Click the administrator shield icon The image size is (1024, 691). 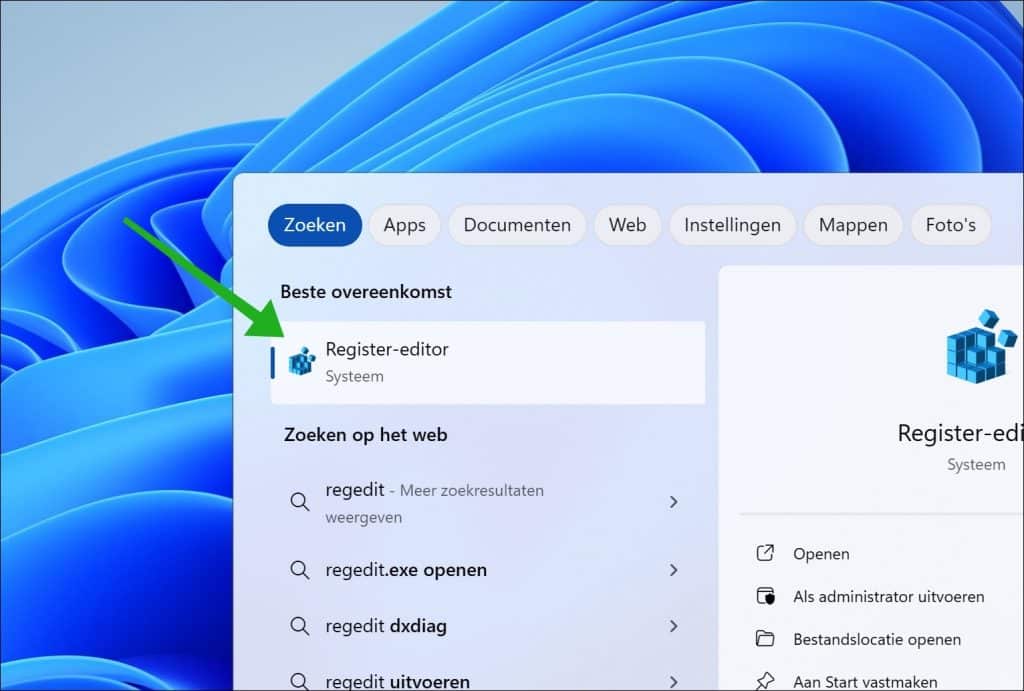pos(765,596)
